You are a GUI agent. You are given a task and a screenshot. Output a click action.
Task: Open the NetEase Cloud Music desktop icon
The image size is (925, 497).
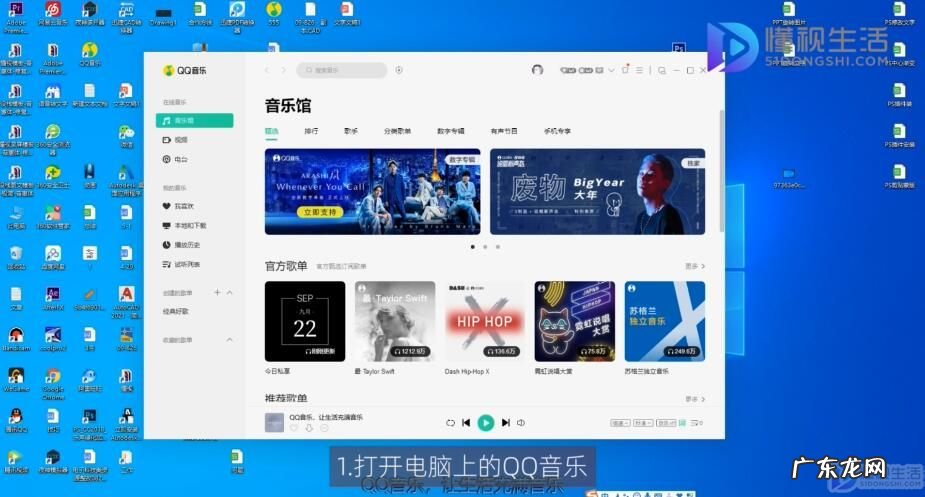pos(53,14)
